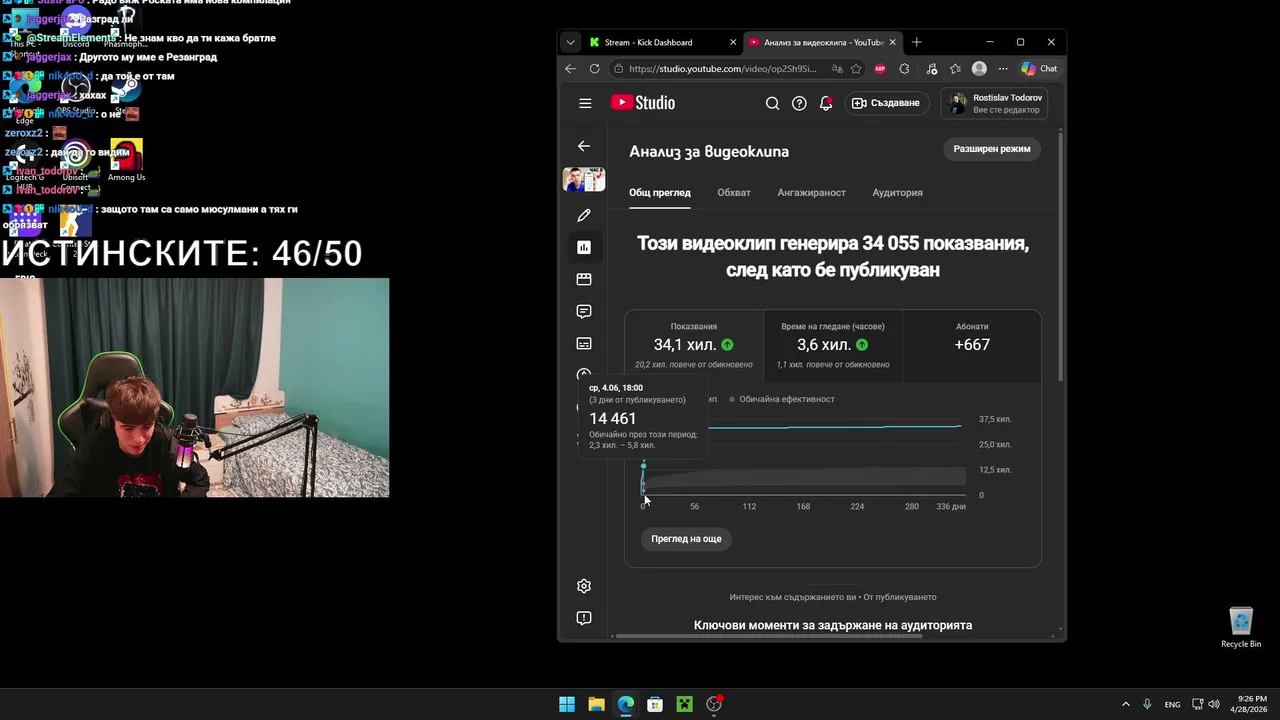1280x720 pixels.
Task: Expand the tab search dropdown
Action: click(x=570, y=42)
